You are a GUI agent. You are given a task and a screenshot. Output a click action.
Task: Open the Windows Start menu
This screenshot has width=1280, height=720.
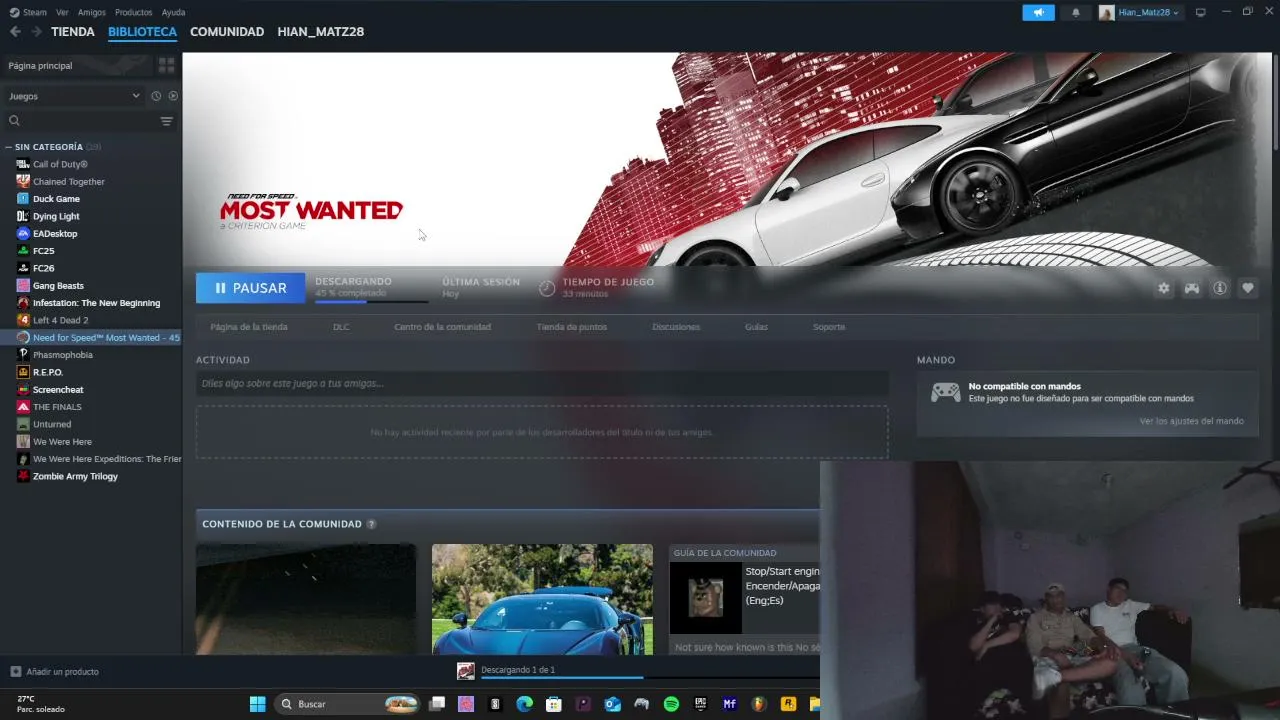(257, 704)
